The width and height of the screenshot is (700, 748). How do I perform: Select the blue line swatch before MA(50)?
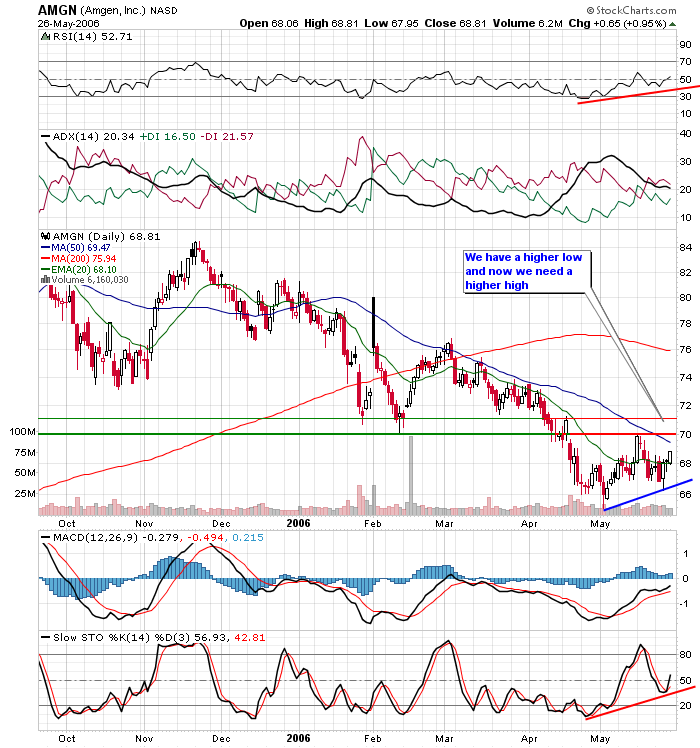pos(46,248)
